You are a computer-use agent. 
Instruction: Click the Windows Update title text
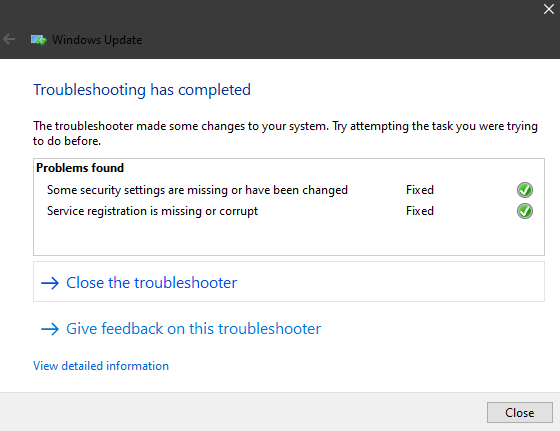(x=97, y=40)
